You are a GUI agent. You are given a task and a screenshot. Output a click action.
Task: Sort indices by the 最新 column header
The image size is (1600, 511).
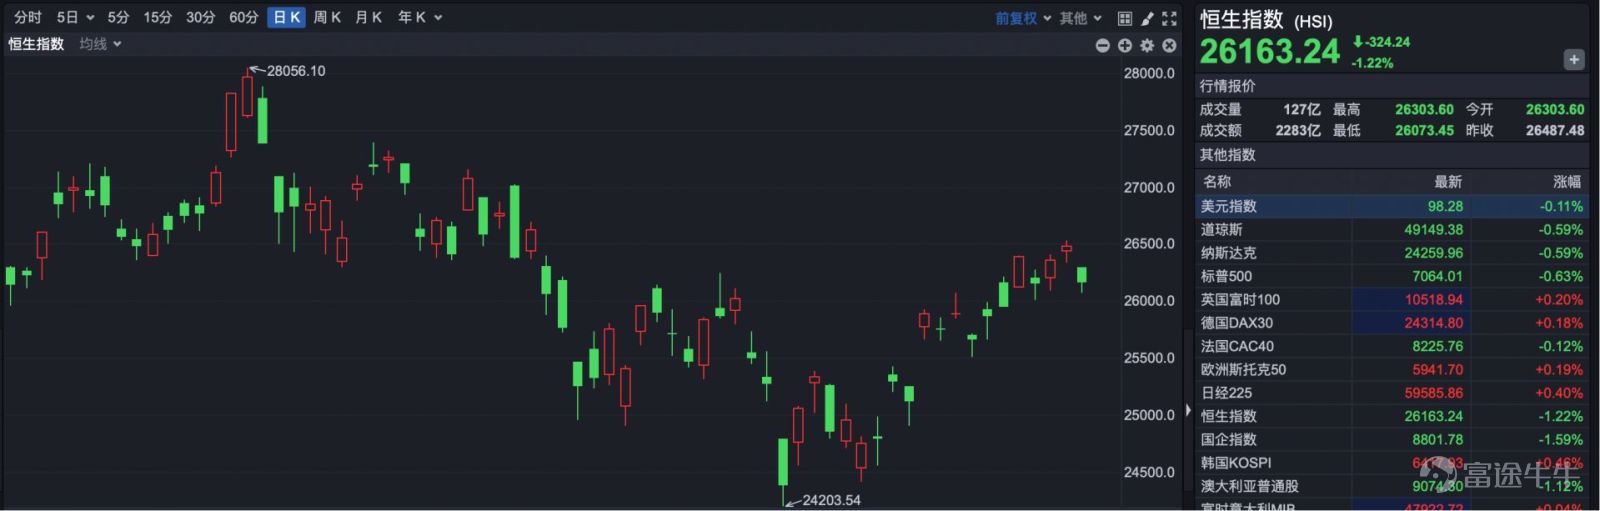(1448, 181)
